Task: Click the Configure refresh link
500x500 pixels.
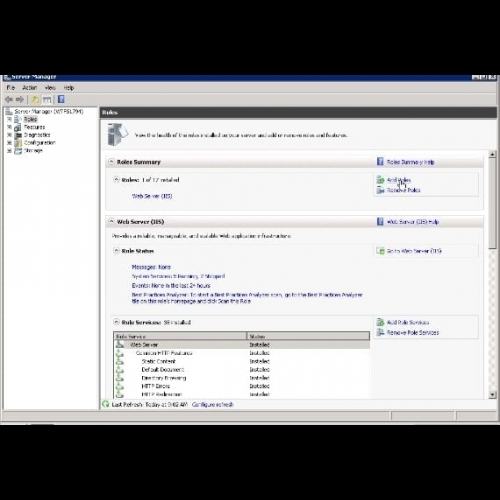Action: coord(212,404)
